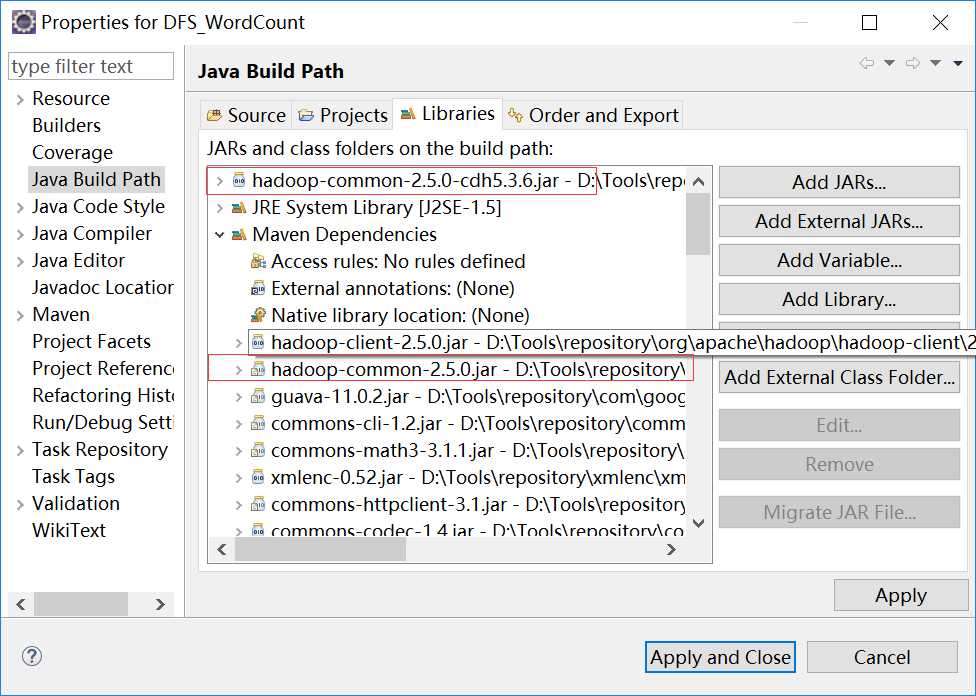Open the Order and Export tab
The width and height of the screenshot is (976, 696).
pos(593,115)
